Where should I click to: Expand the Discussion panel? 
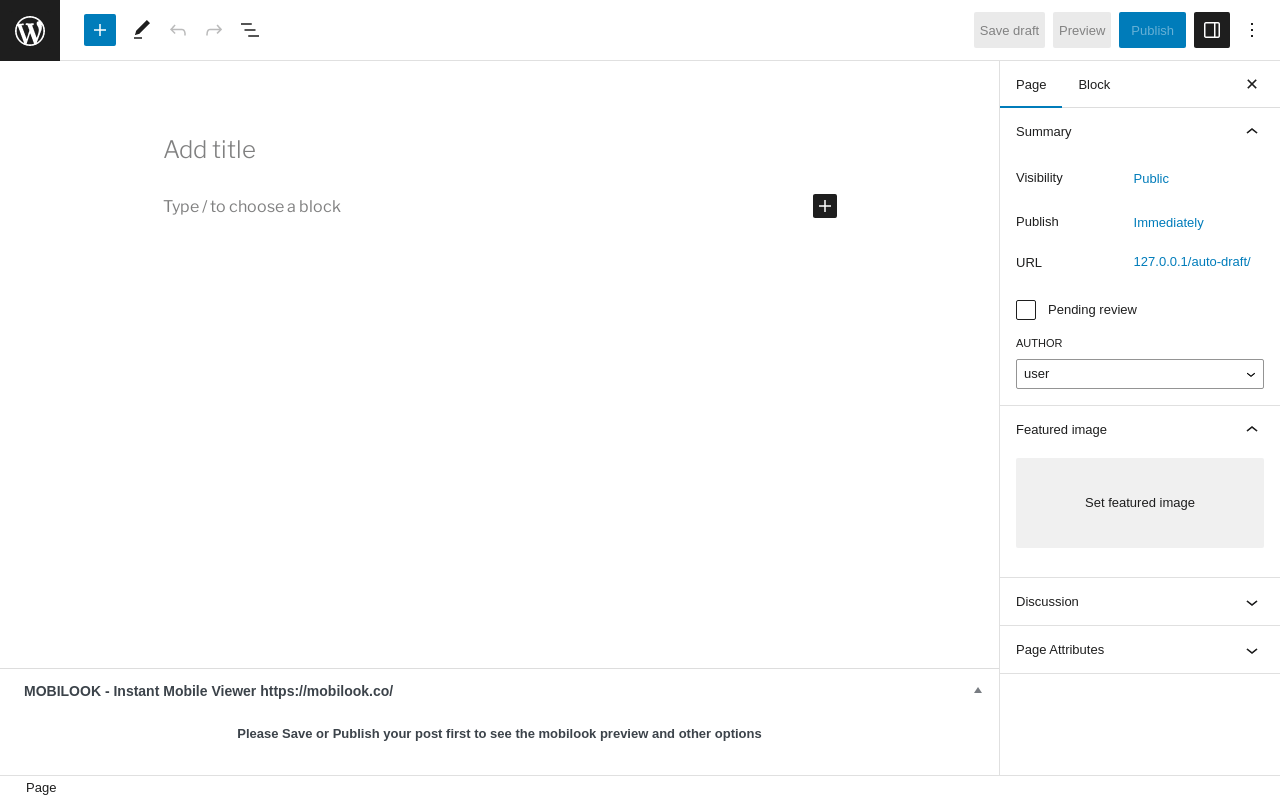pos(1140,602)
